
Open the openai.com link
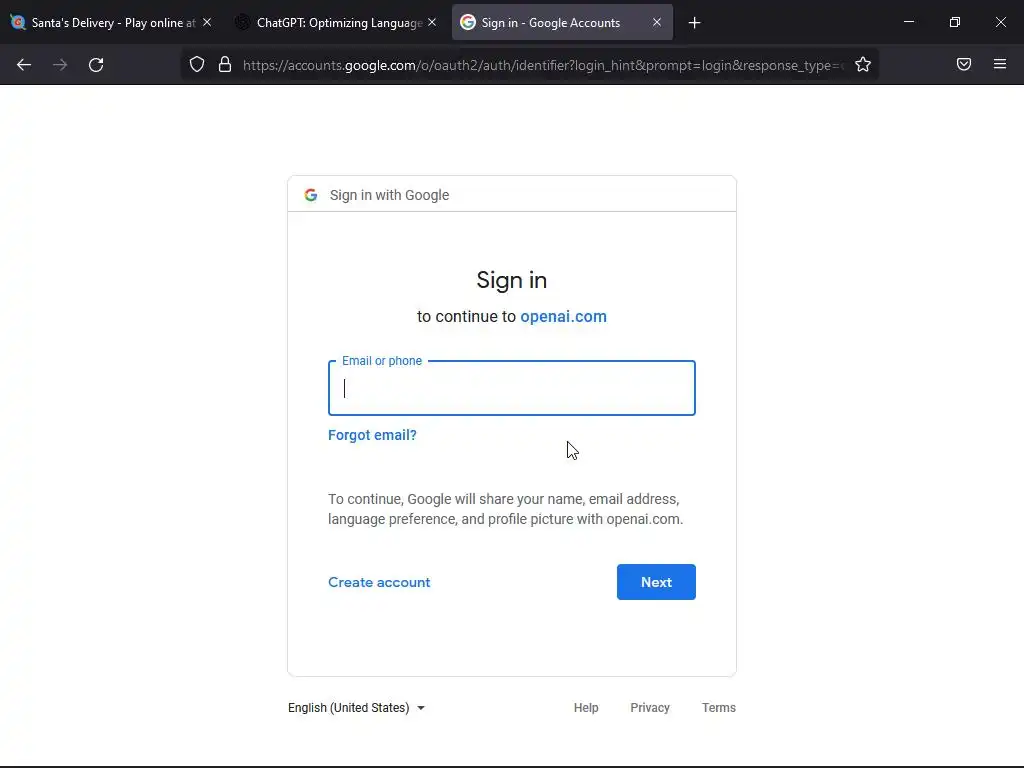(564, 316)
